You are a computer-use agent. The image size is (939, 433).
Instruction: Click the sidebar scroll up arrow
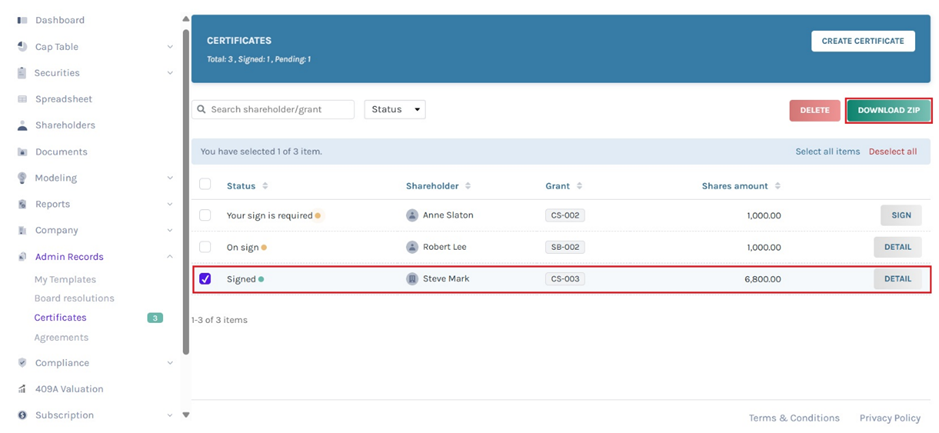tap(186, 20)
